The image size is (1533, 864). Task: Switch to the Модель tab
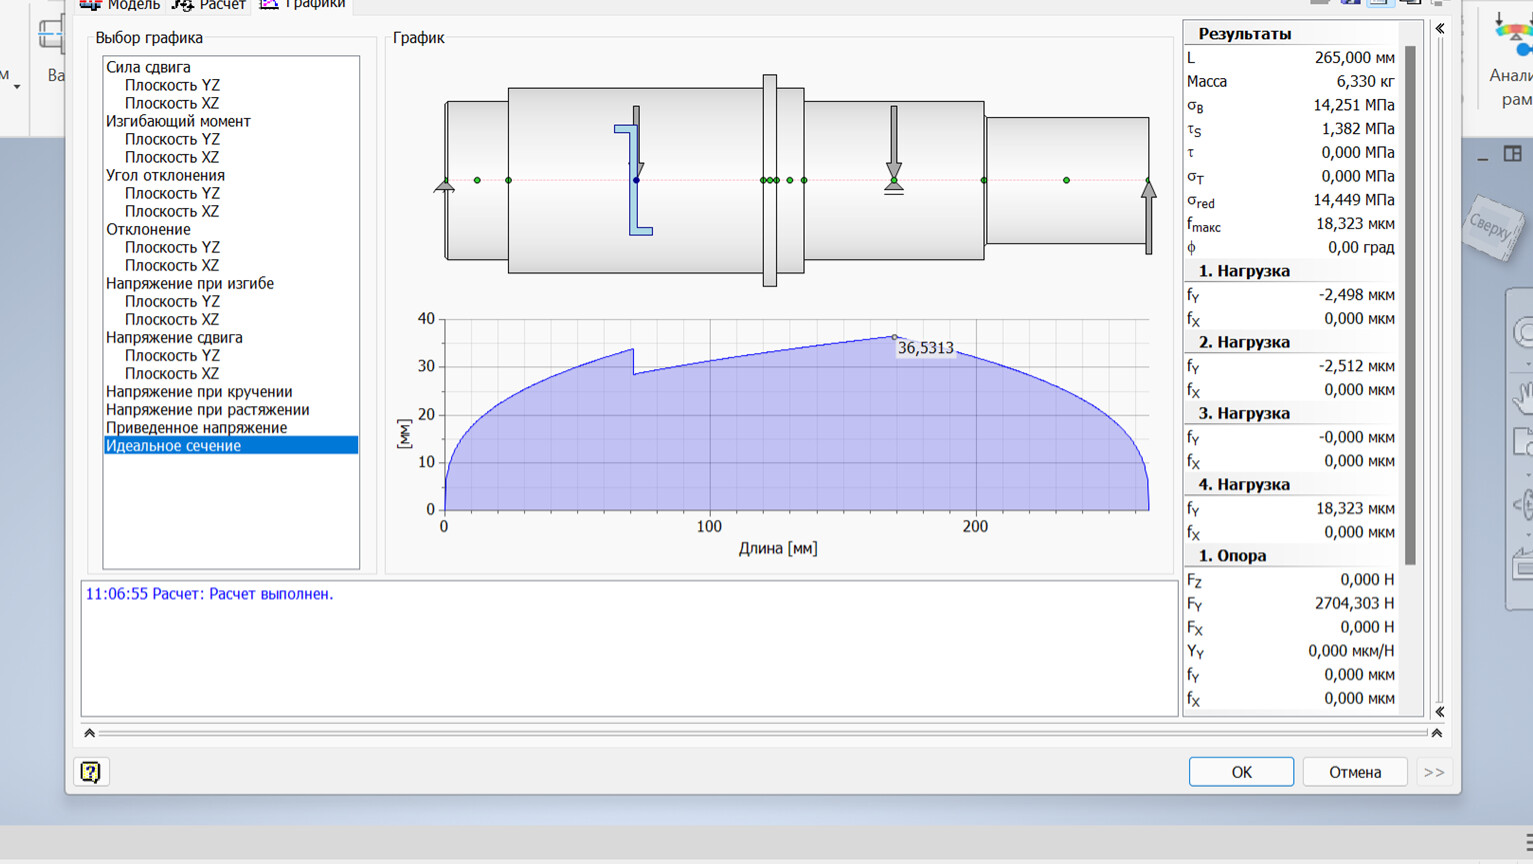(120, 5)
